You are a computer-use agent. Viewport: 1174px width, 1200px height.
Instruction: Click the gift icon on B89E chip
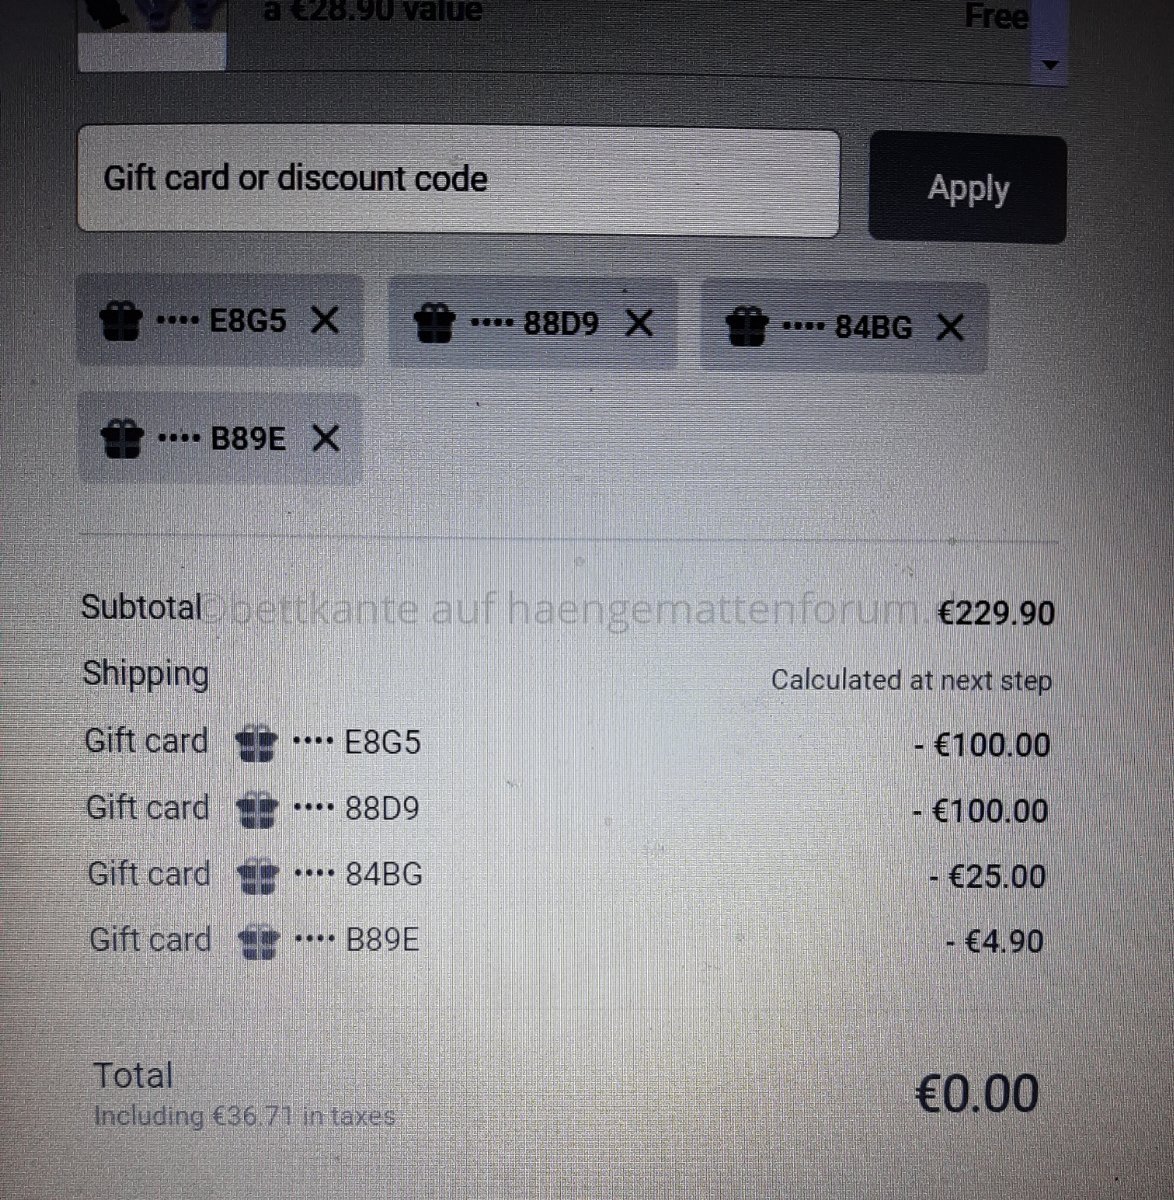tap(122, 439)
